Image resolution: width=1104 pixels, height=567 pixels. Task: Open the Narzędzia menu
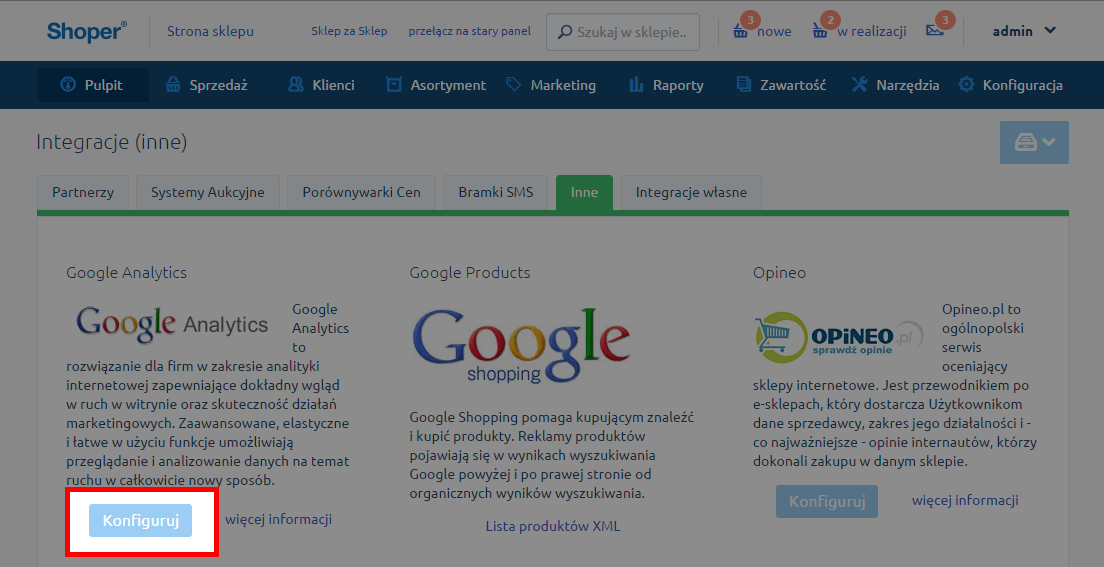coord(896,85)
